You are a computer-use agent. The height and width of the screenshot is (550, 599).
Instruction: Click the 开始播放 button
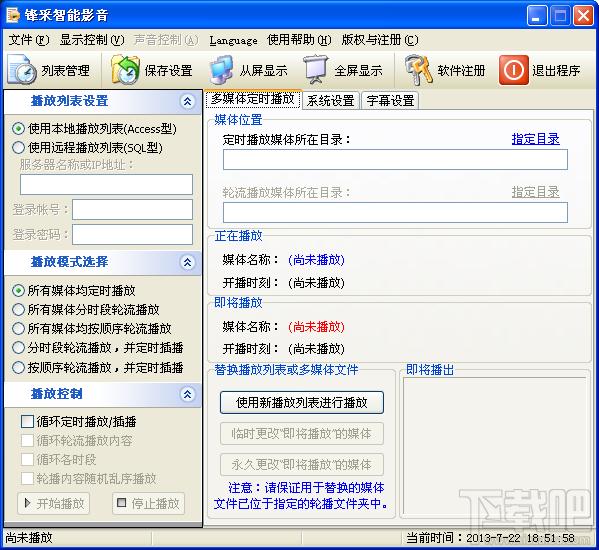point(53,503)
